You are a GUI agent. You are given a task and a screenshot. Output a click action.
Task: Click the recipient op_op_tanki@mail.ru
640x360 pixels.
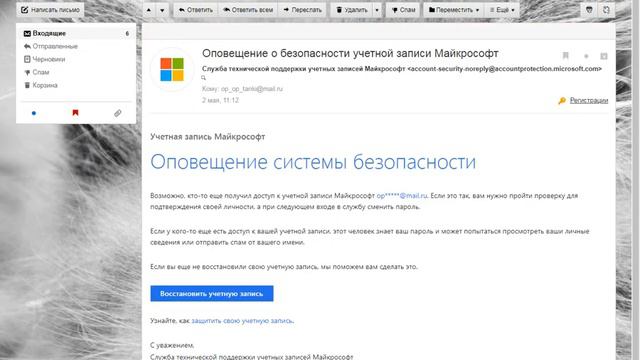(252, 89)
